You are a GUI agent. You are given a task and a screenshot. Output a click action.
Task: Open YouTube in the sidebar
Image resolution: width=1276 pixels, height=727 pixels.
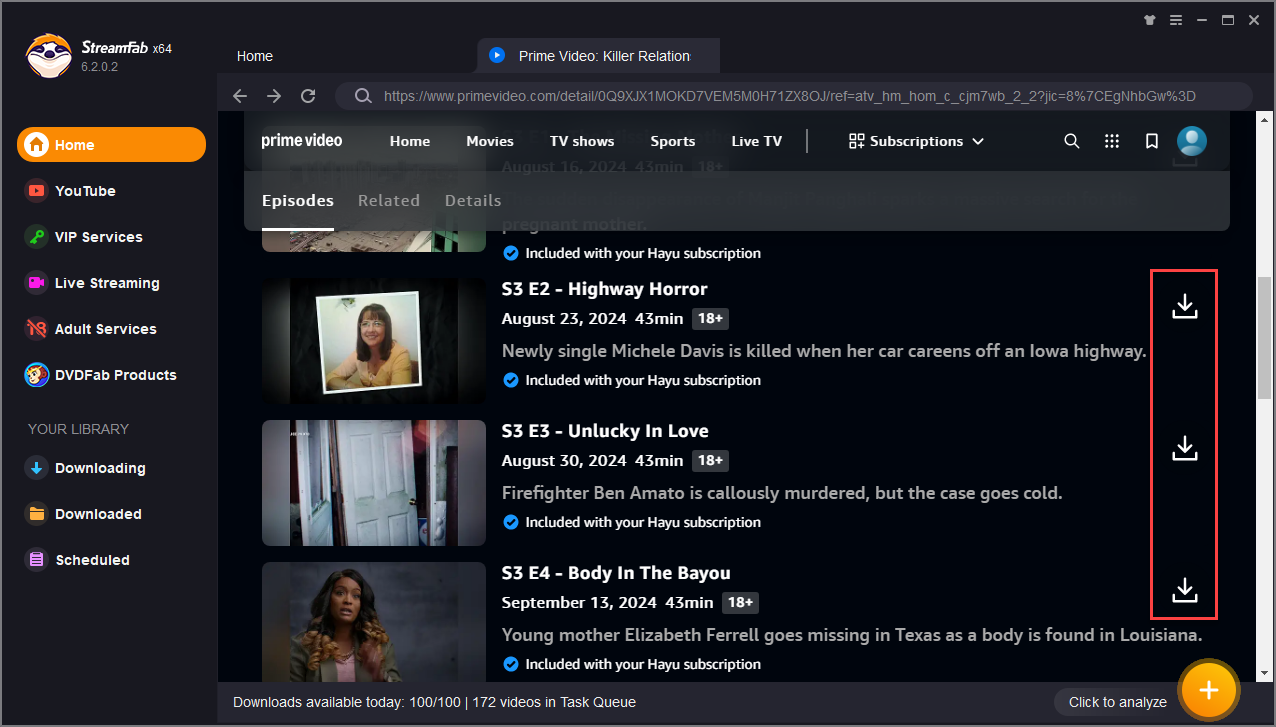(85, 191)
